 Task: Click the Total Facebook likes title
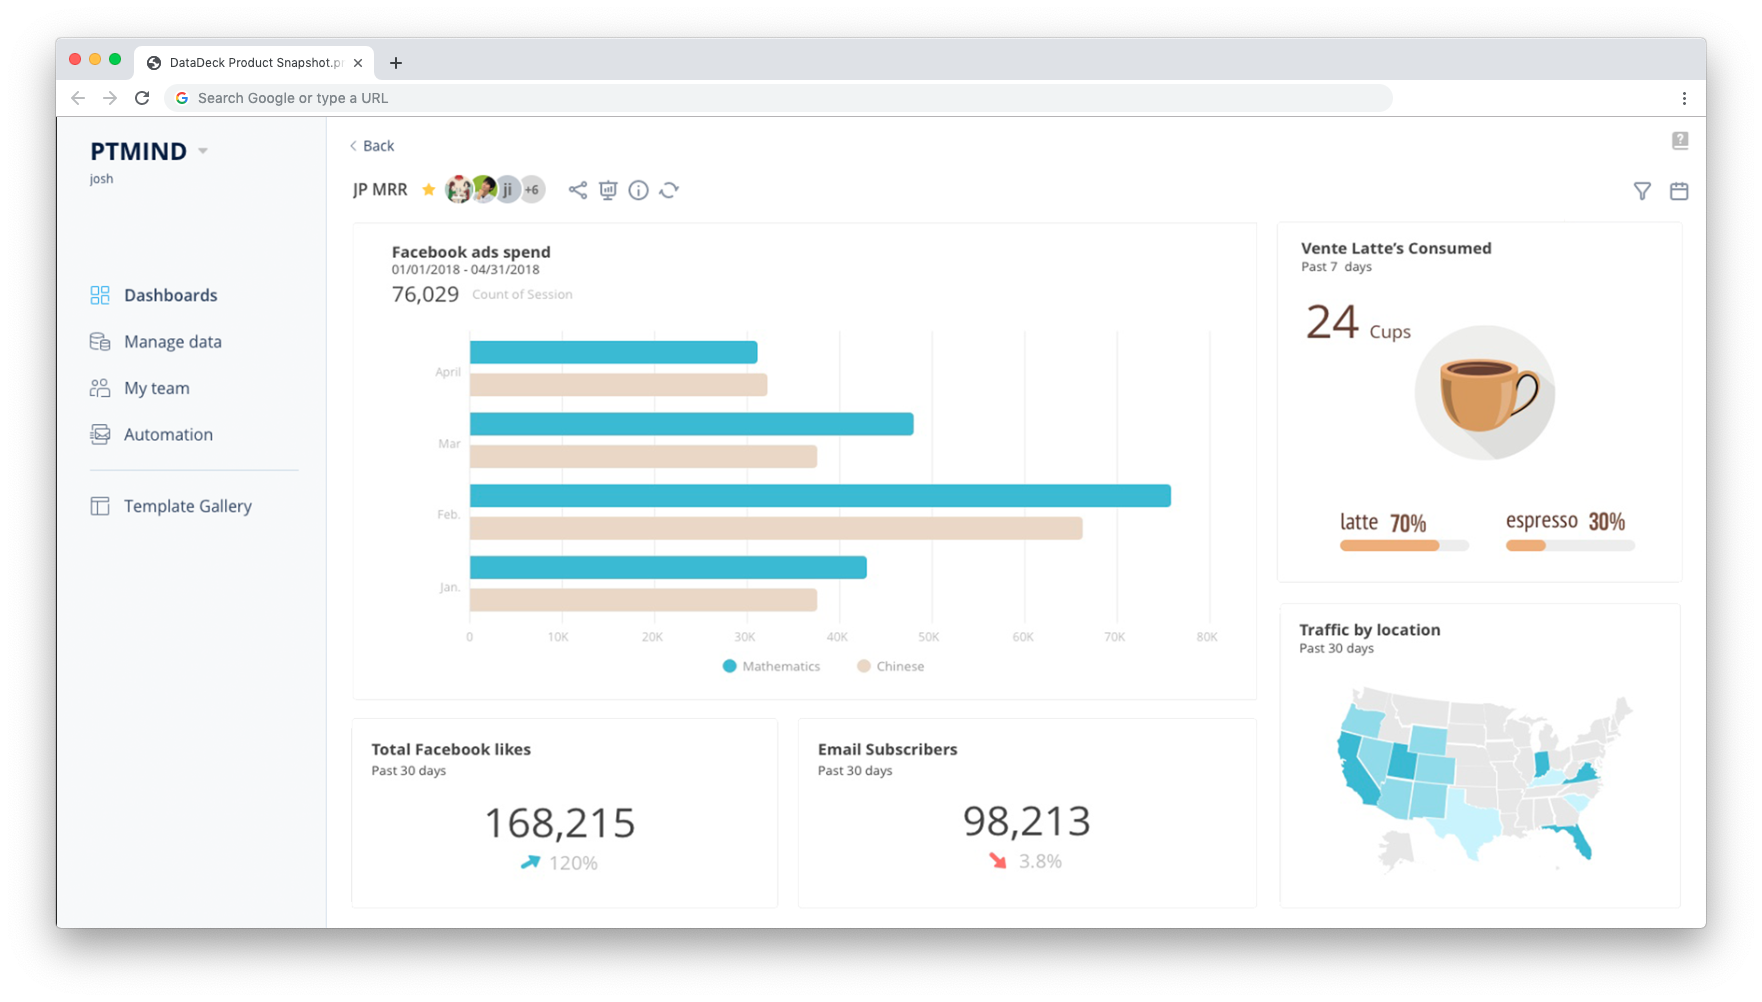tap(451, 749)
